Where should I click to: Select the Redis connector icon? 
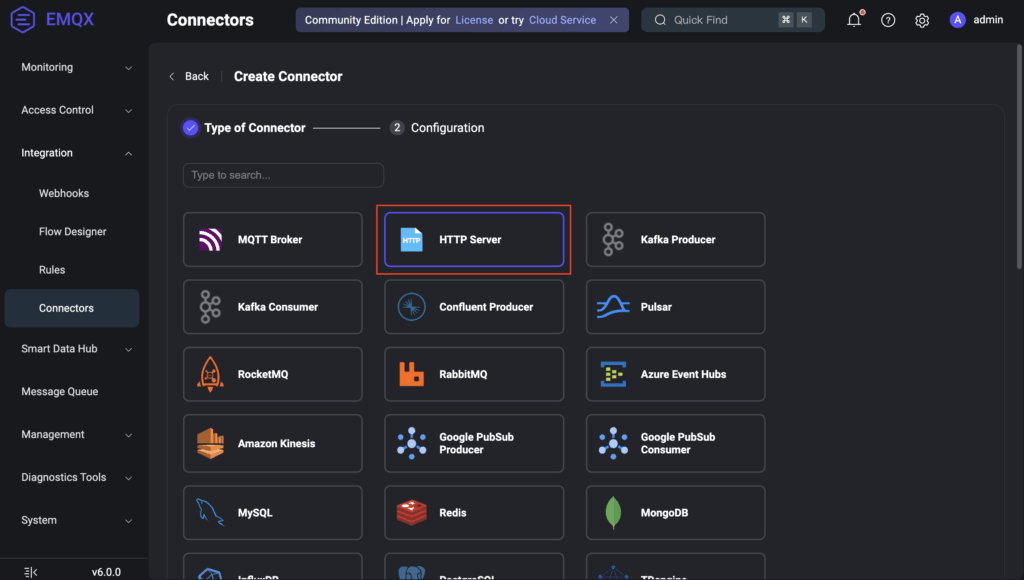[x=411, y=513]
